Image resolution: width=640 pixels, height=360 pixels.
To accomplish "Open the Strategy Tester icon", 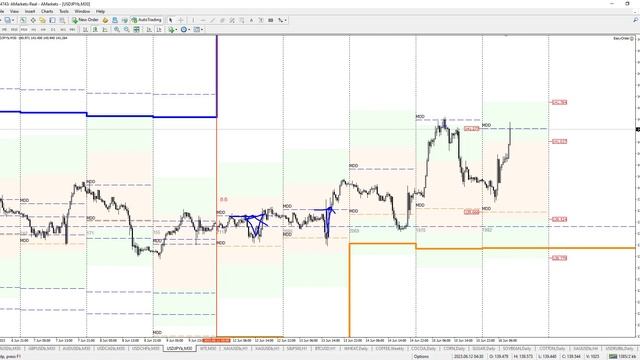I will [x=62, y=20].
